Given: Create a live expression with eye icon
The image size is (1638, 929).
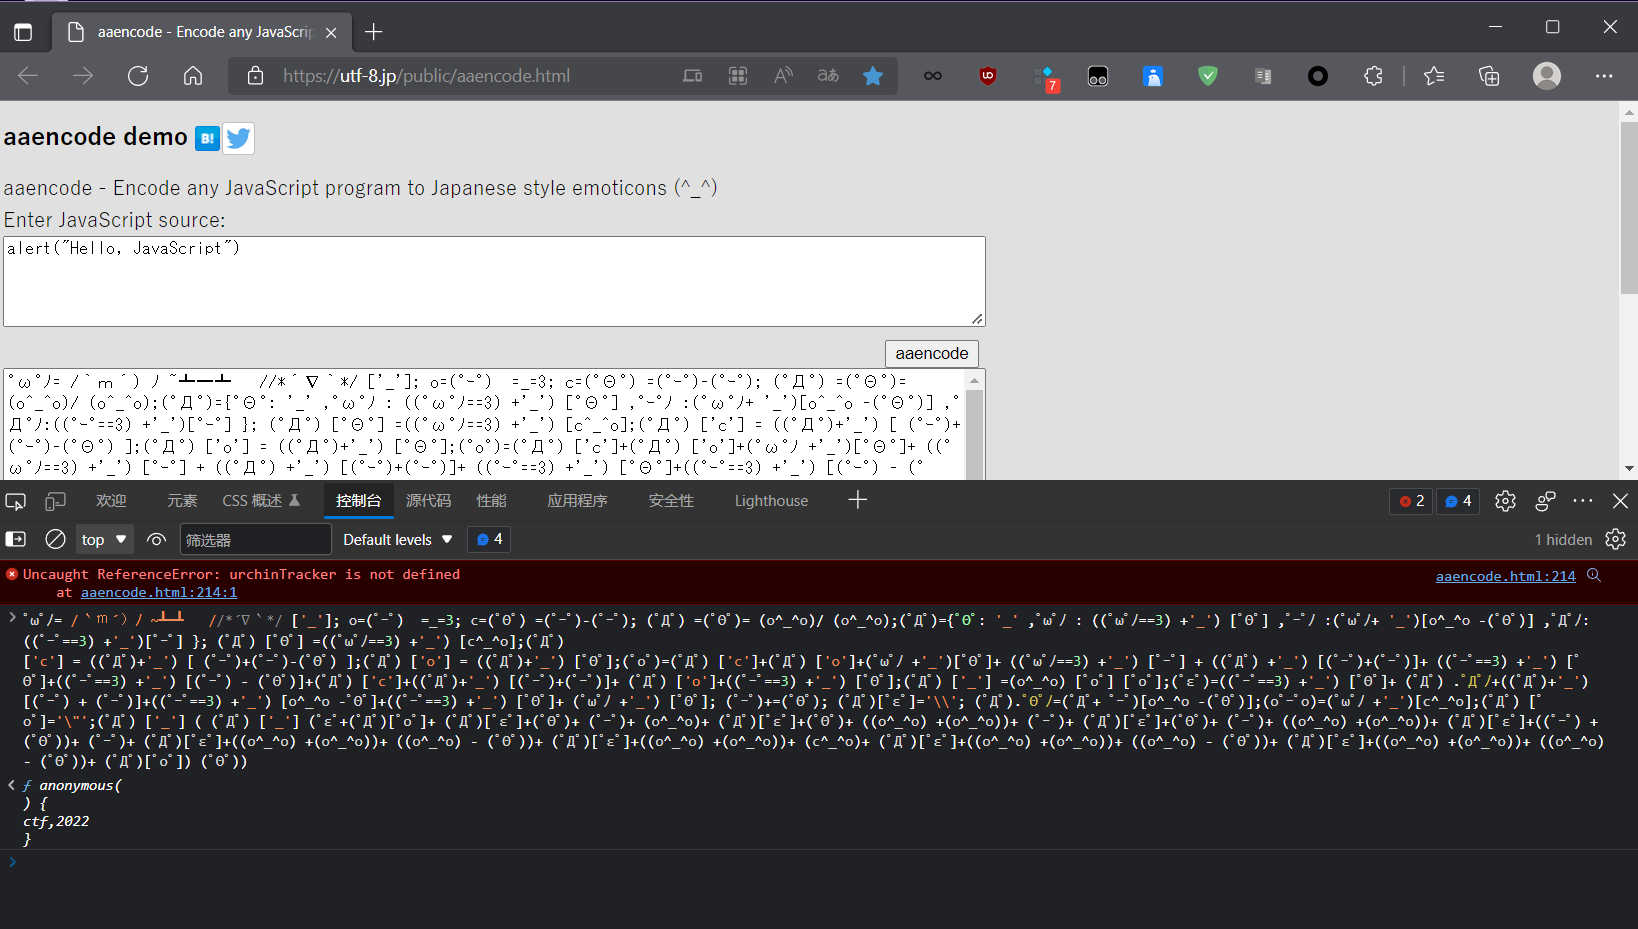Looking at the screenshot, I should [x=156, y=540].
